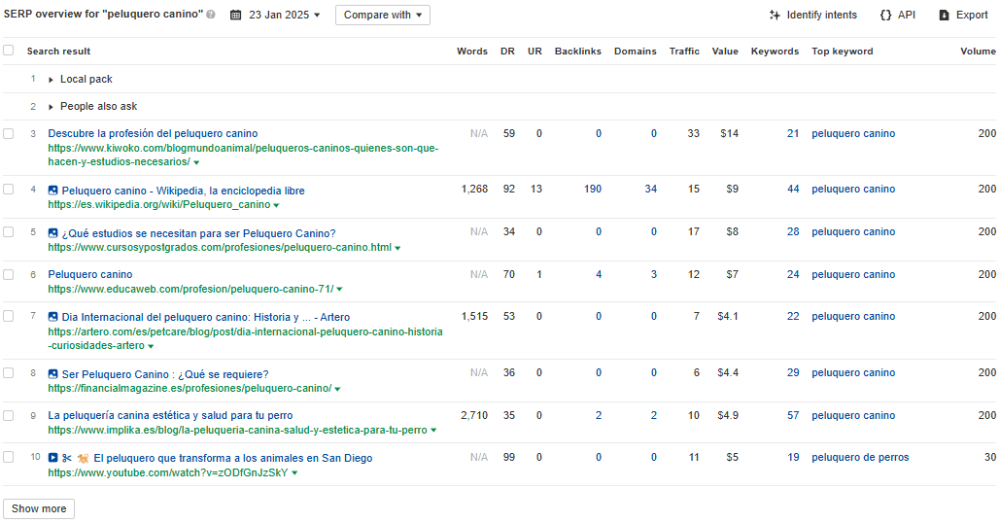Check the box for implika result row
The image size is (1000, 523).
point(8,415)
